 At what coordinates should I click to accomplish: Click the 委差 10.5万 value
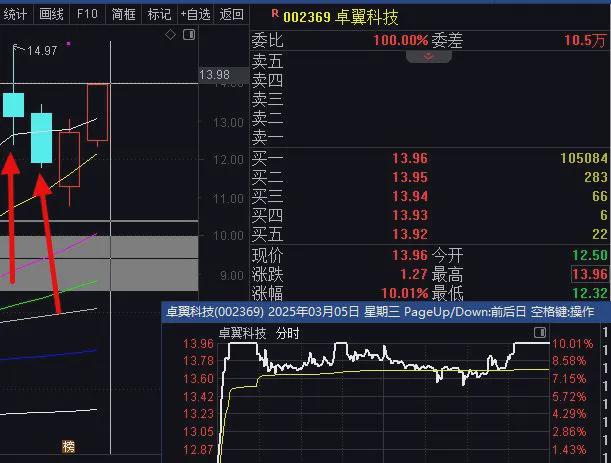(x=586, y=40)
